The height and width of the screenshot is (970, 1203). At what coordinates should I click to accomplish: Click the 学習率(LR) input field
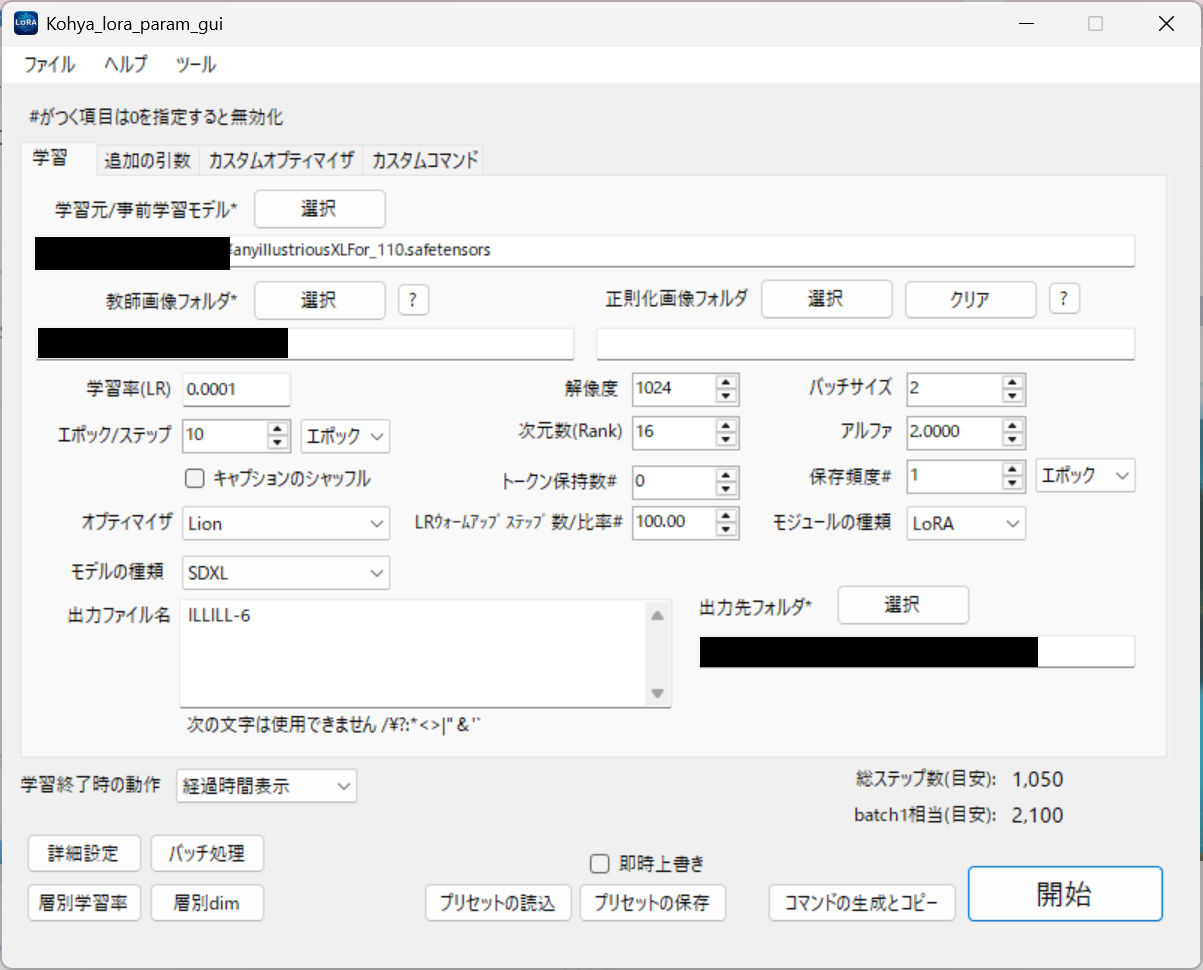click(x=236, y=389)
